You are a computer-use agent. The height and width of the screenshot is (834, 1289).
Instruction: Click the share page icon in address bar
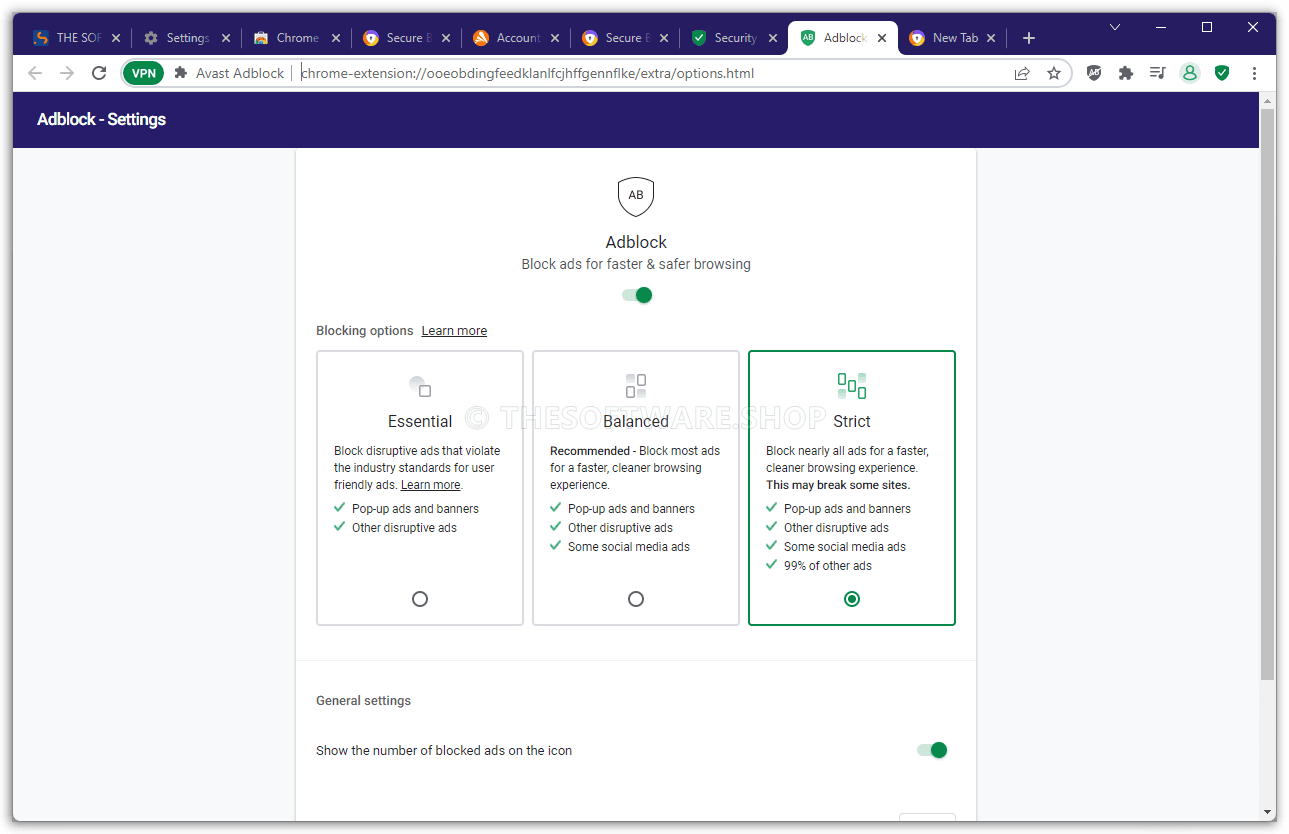pyautogui.click(x=1022, y=73)
